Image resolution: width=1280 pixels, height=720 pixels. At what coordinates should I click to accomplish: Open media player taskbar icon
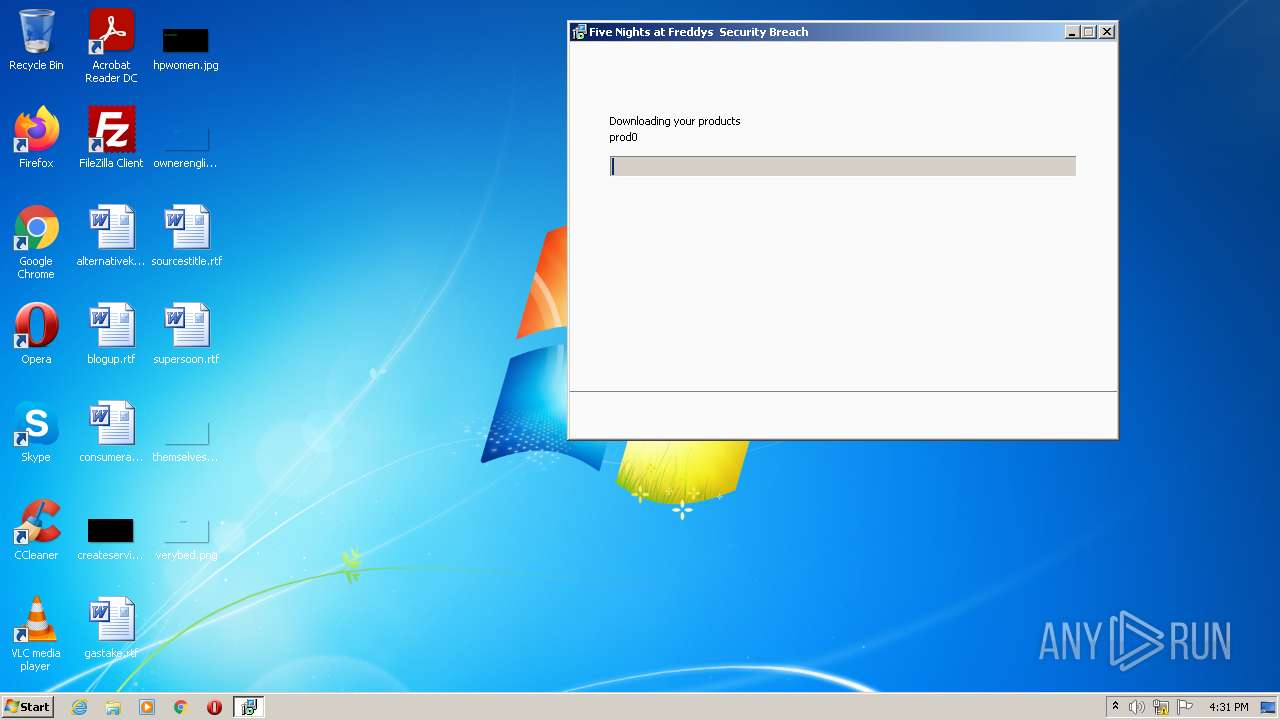click(147, 707)
